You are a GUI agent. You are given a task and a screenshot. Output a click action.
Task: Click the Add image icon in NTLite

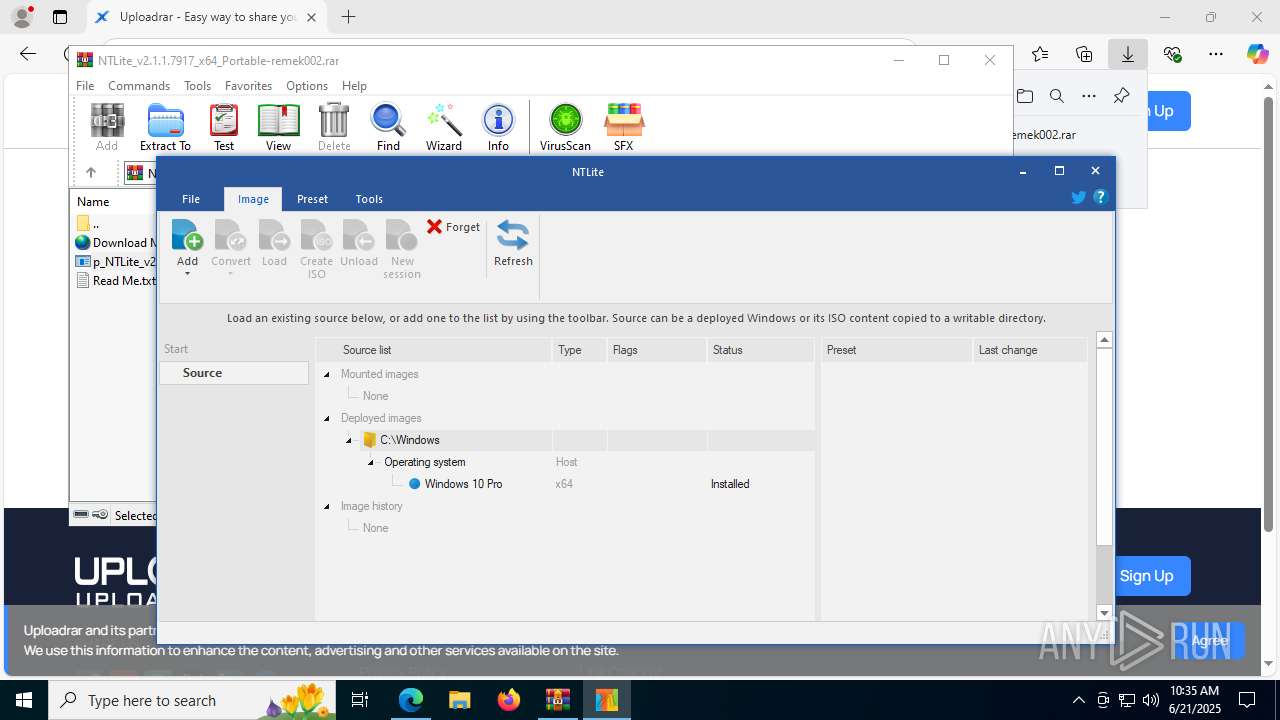[187, 235]
